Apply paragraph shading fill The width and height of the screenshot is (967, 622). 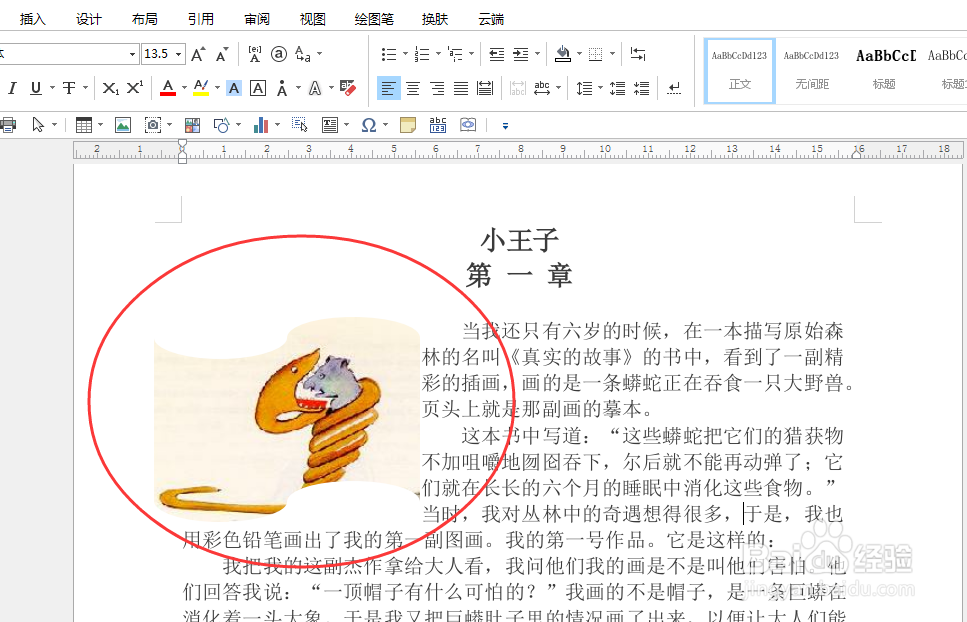(x=562, y=54)
